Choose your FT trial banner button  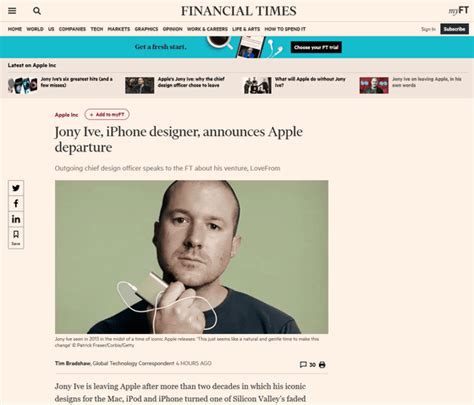316,47
